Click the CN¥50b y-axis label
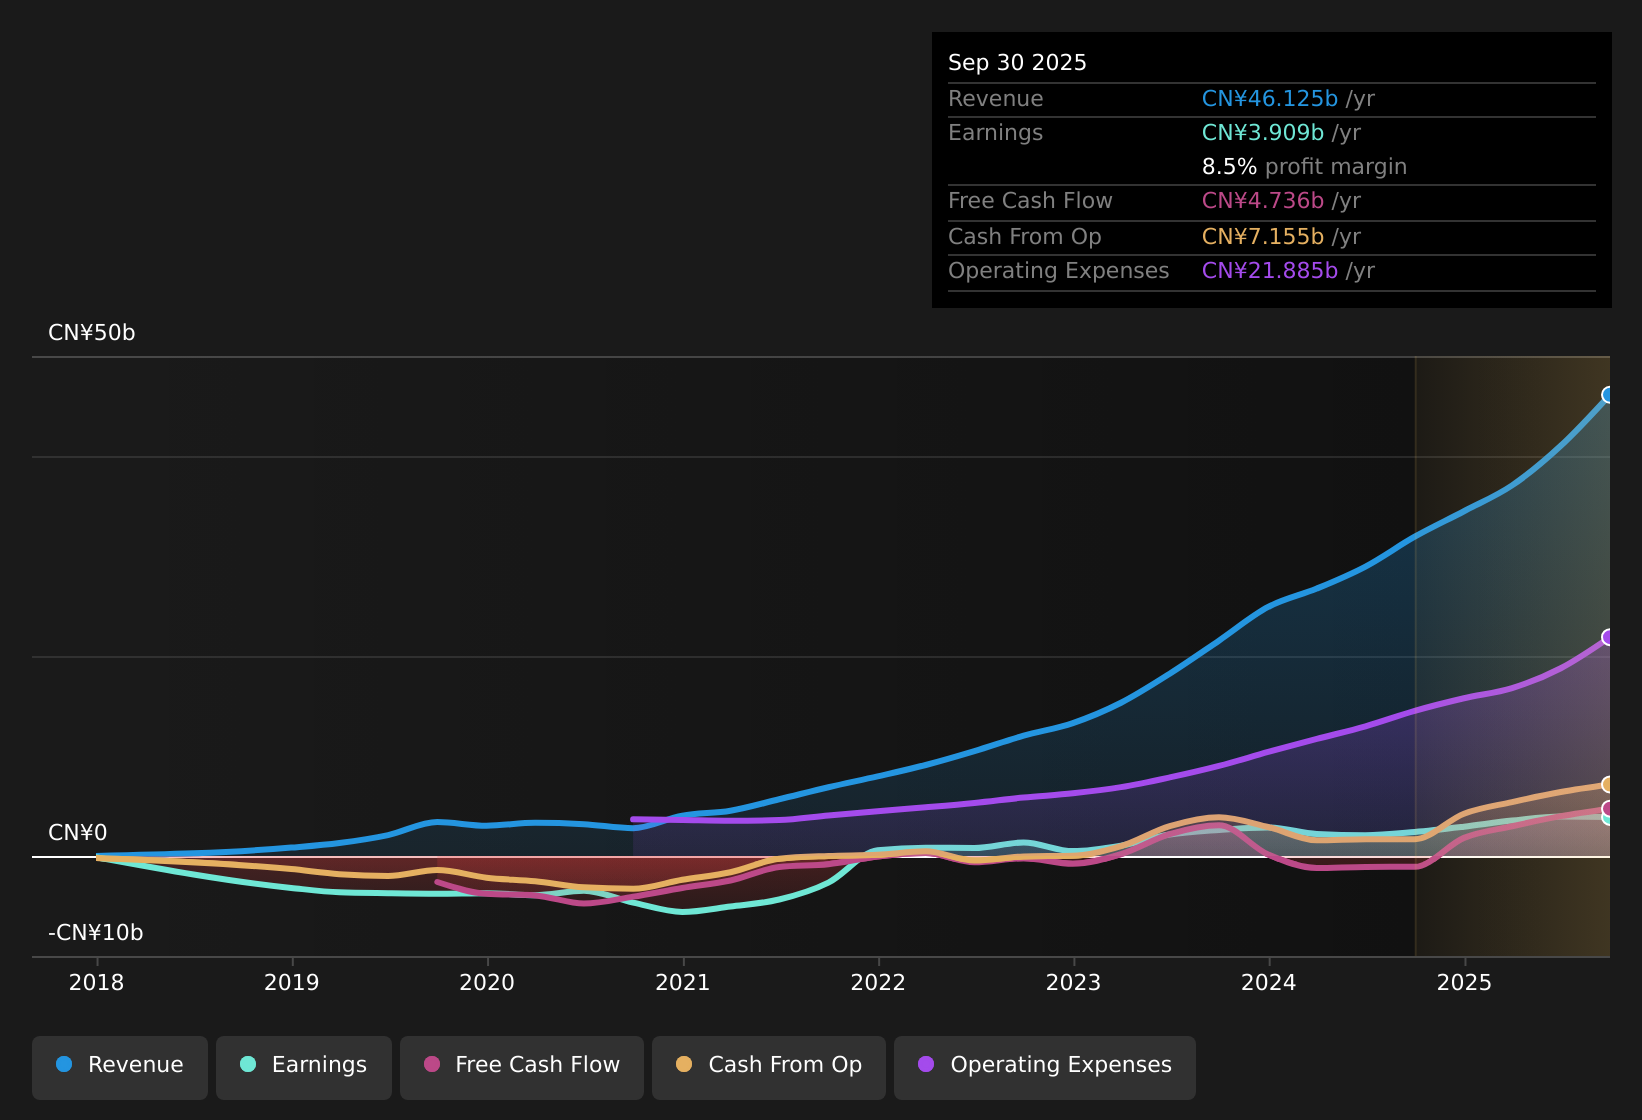 (92, 333)
